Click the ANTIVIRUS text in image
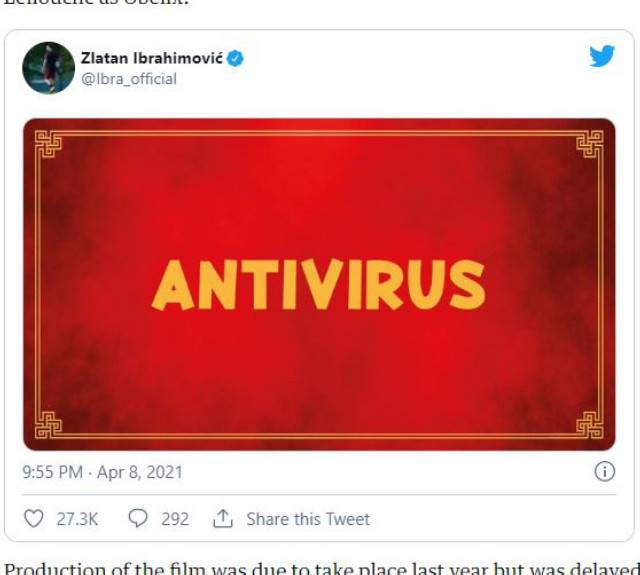640x575 pixels. pyautogui.click(x=319, y=284)
